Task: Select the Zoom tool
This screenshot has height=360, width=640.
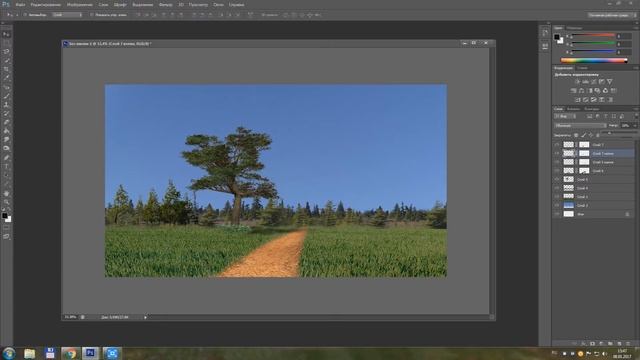Action: (x=7, y=202)
